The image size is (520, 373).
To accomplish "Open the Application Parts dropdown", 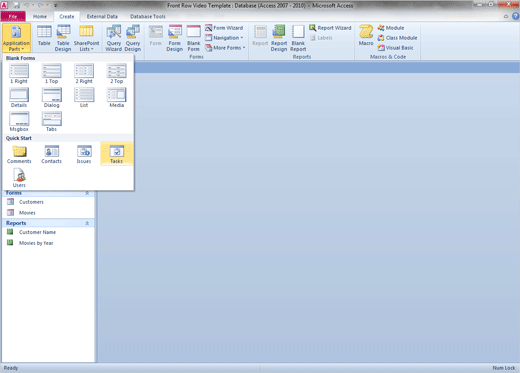I will click(x=16, y=38).
